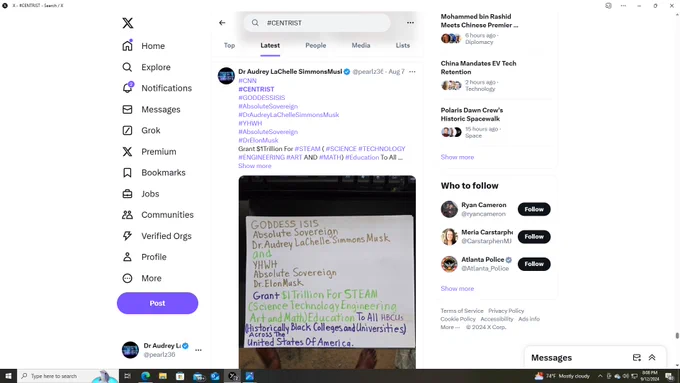Switch to the People tab
This screenshot has width=680, height=383.
pos(316,46)
